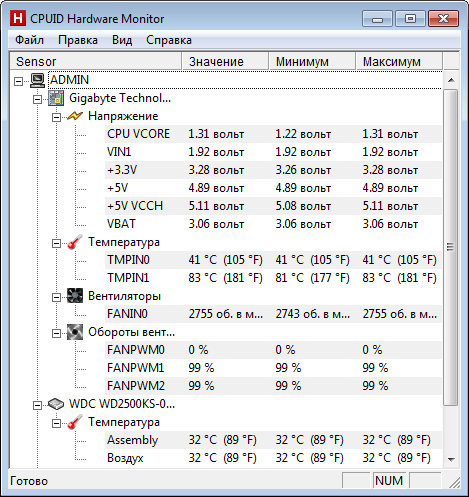The height and width of the screenshot is (497, 469).
Task: Collapse the Напряжение voltage group
Action: (57, 117)
